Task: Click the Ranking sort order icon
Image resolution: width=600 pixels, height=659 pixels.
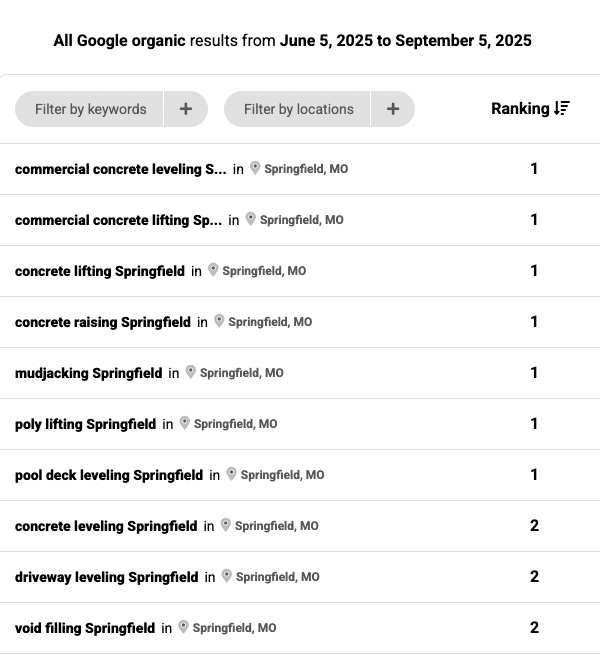Action: pos(562,108)
